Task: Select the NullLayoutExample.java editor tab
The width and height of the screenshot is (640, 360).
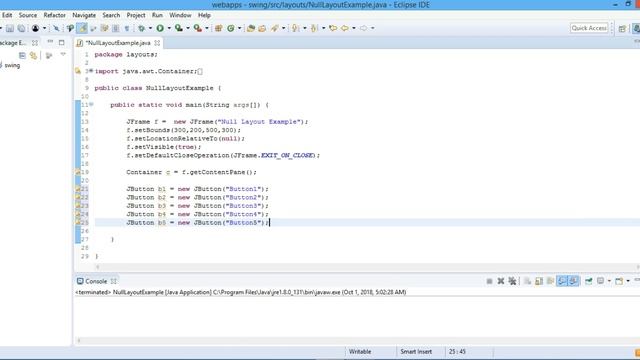Action: pyautogui.click(x=118, y=43)
